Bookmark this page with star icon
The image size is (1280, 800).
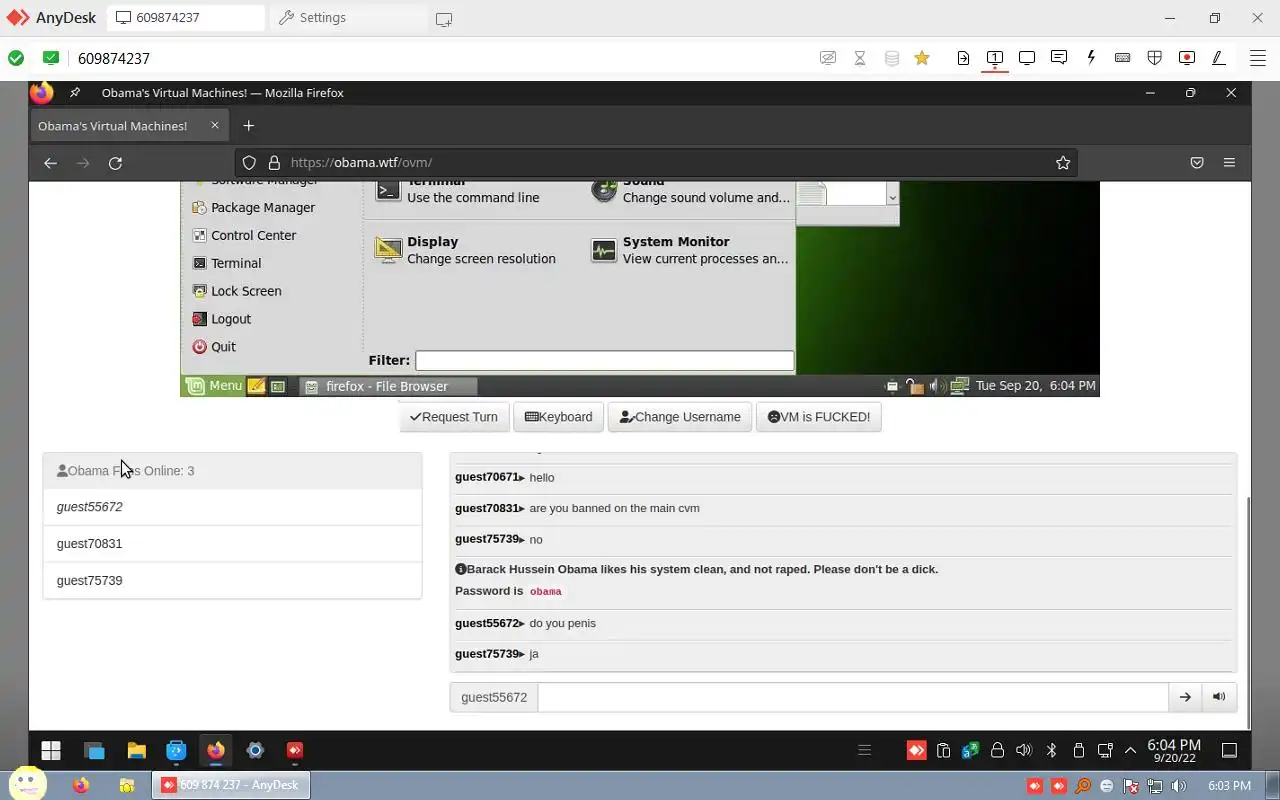pyautogui.click(x=1063, y=162)
